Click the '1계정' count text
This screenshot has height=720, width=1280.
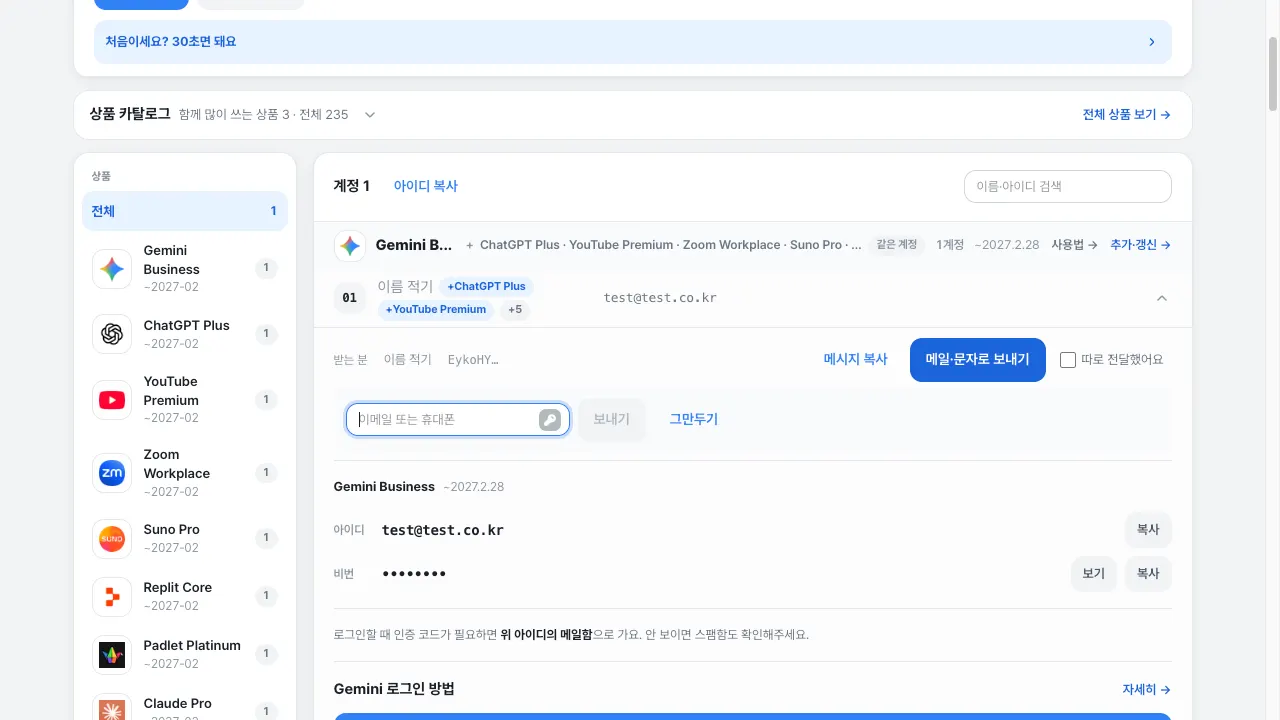950,245
